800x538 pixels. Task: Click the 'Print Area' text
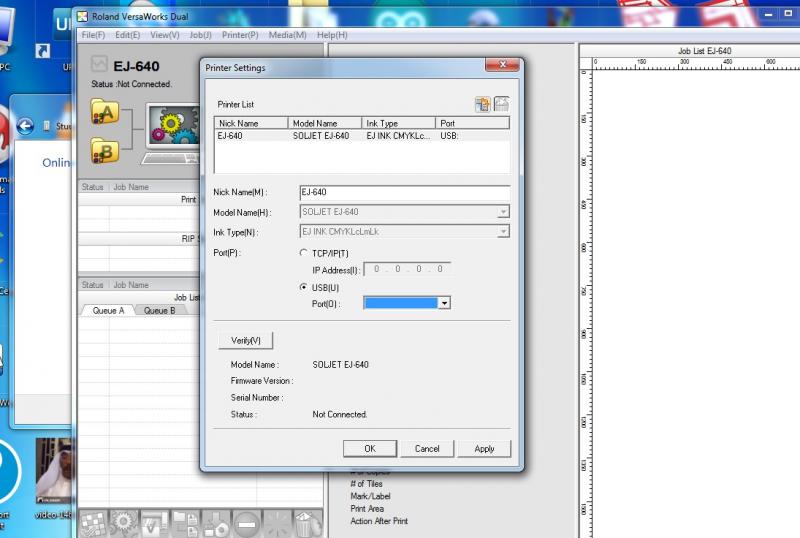click(367, 508)
